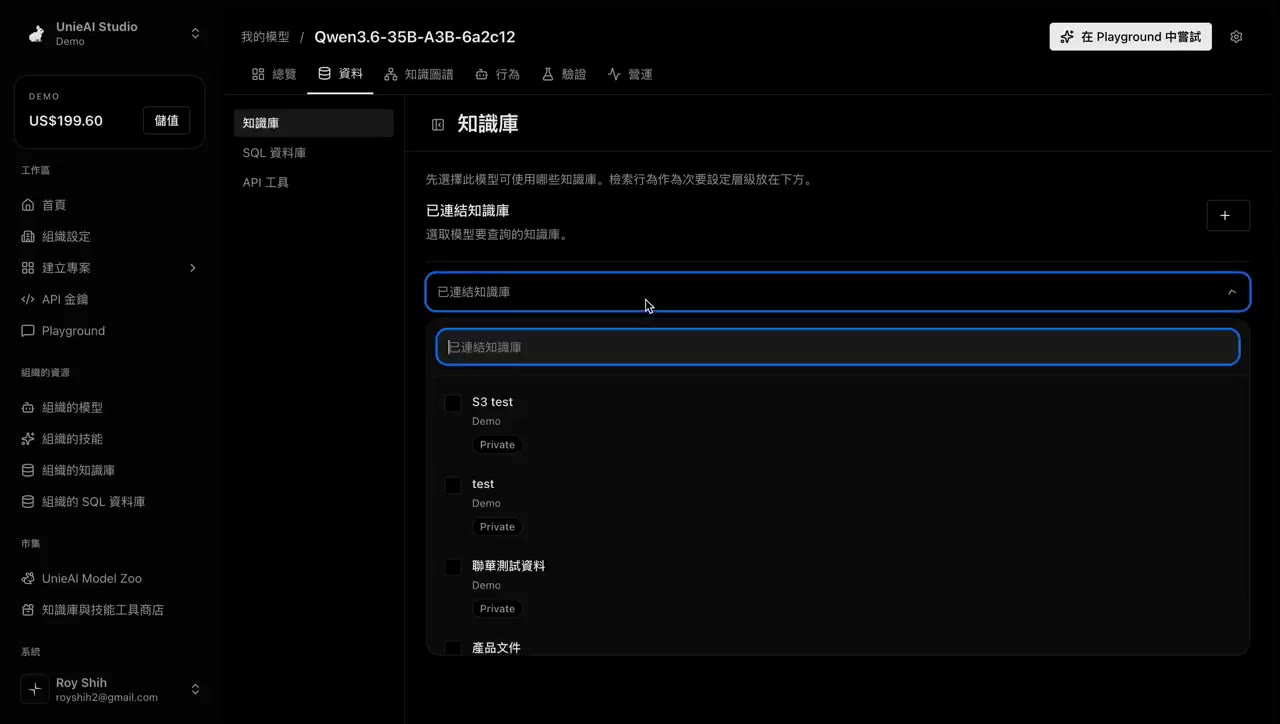
Task: Click the UnieAI Studio rabbit logo
Action: click(x=36, y=34)
